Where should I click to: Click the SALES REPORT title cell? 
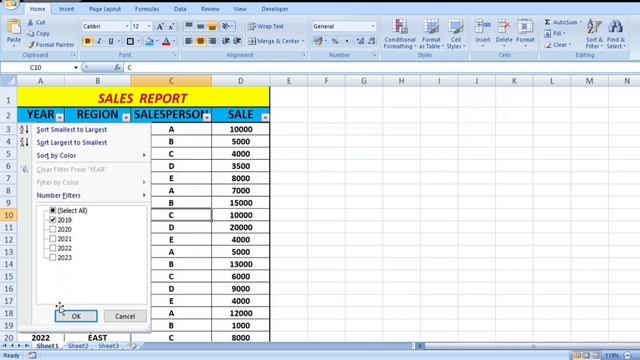tap(143, 98)
